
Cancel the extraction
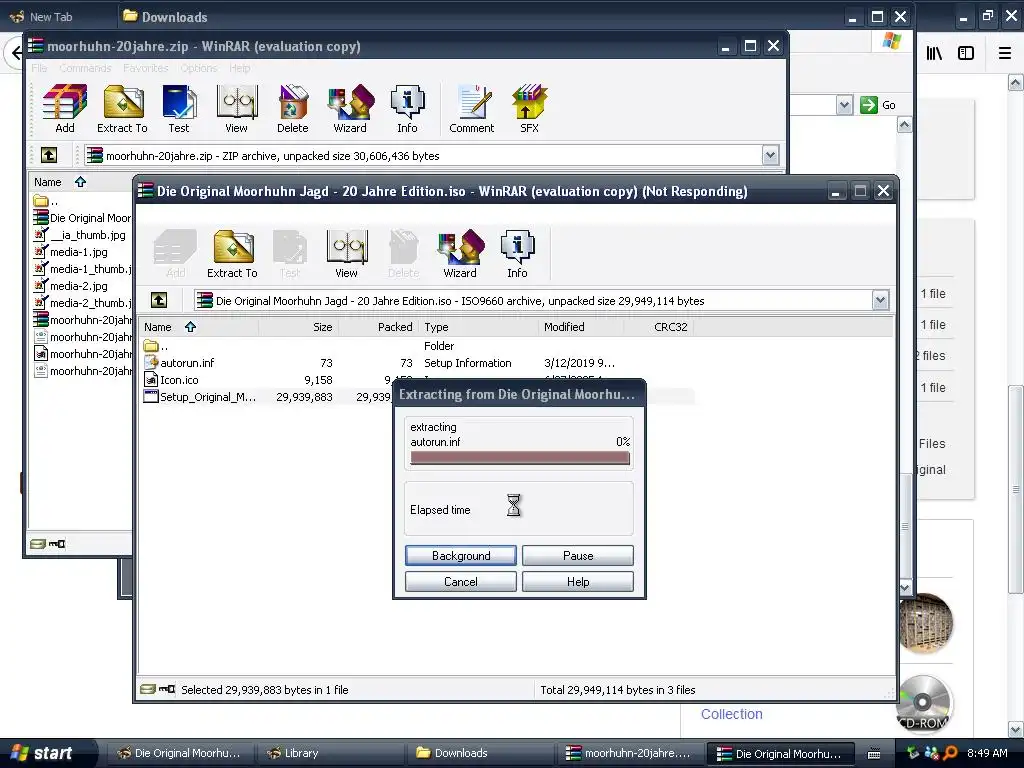tap(461, 582)
